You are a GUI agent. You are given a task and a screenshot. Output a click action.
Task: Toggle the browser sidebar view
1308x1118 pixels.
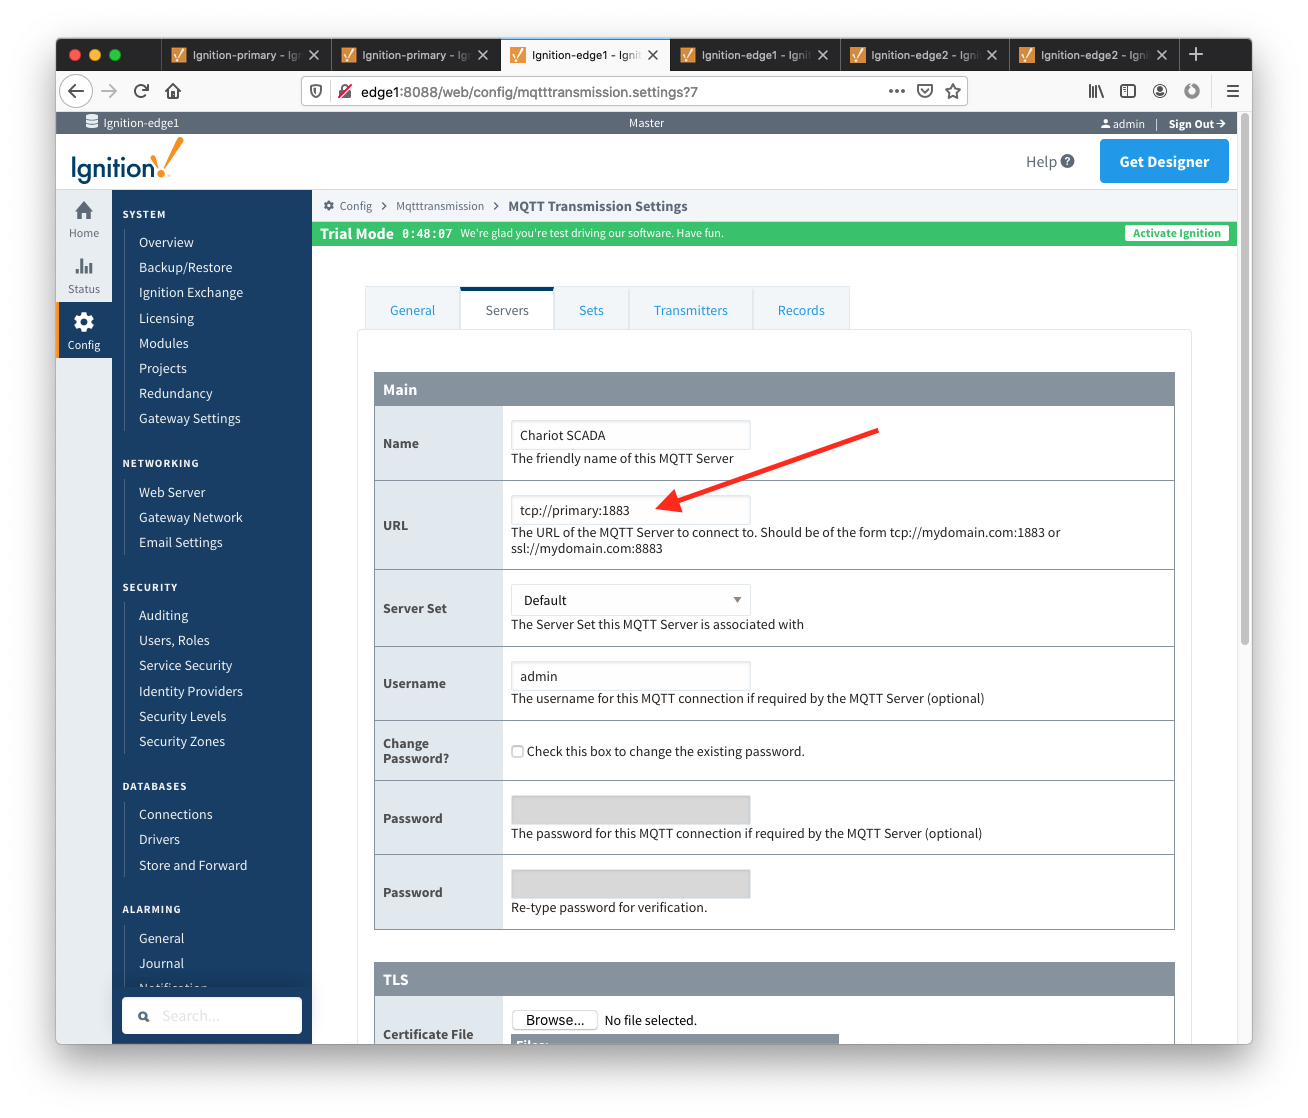tap(1128, 91)
